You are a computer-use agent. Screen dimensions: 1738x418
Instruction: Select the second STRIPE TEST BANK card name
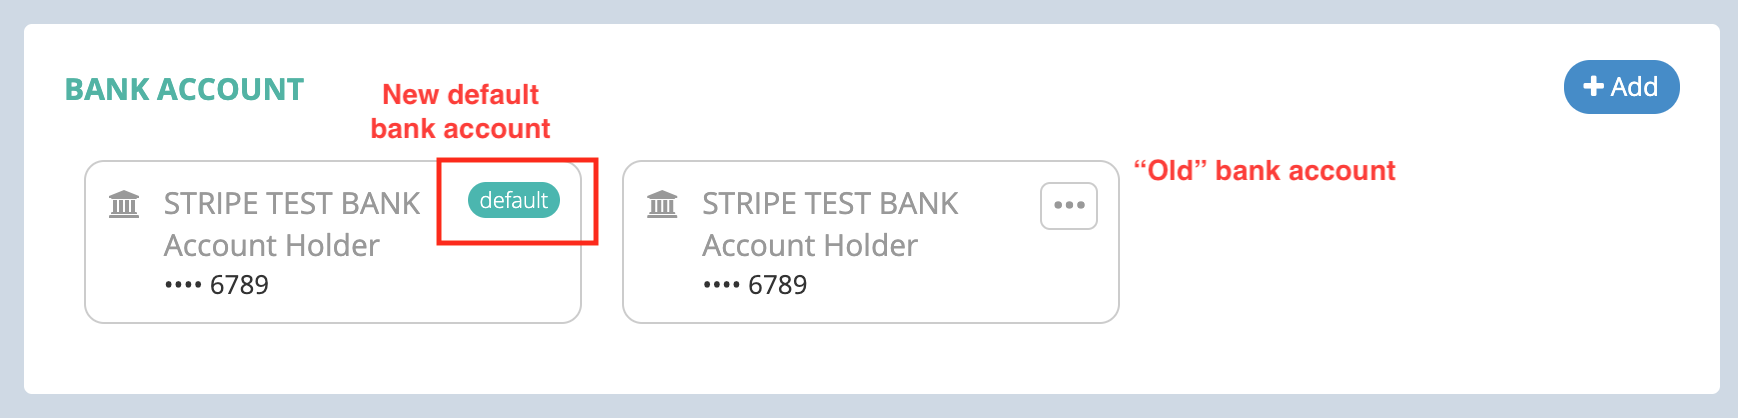830,203
